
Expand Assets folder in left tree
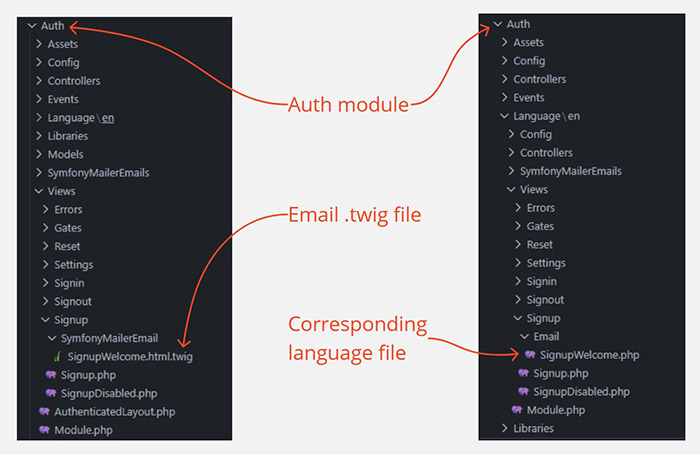coord(39,44)
